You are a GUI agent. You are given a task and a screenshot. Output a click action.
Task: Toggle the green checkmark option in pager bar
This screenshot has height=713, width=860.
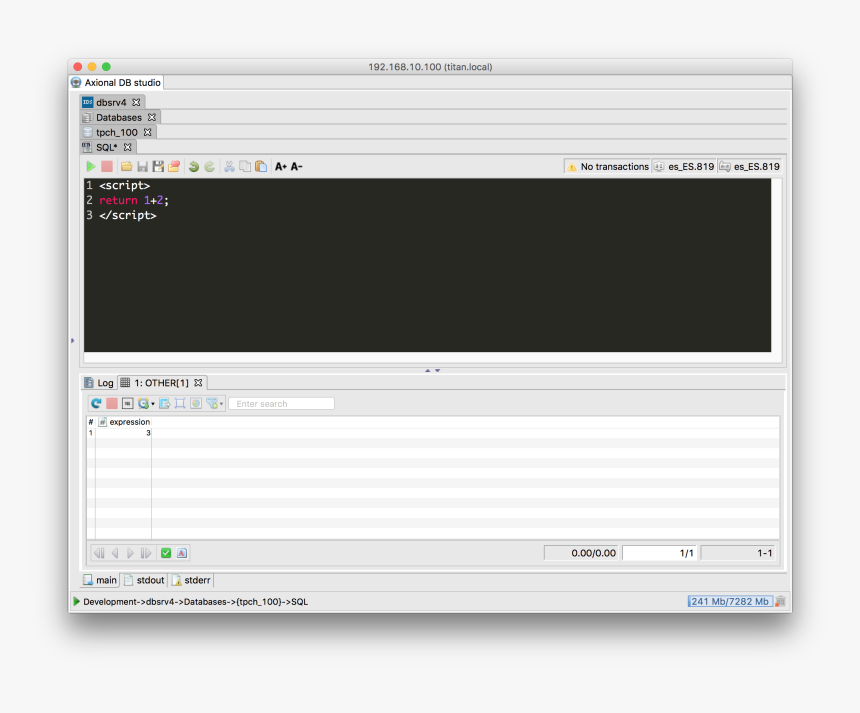click(x=166, y=553)
